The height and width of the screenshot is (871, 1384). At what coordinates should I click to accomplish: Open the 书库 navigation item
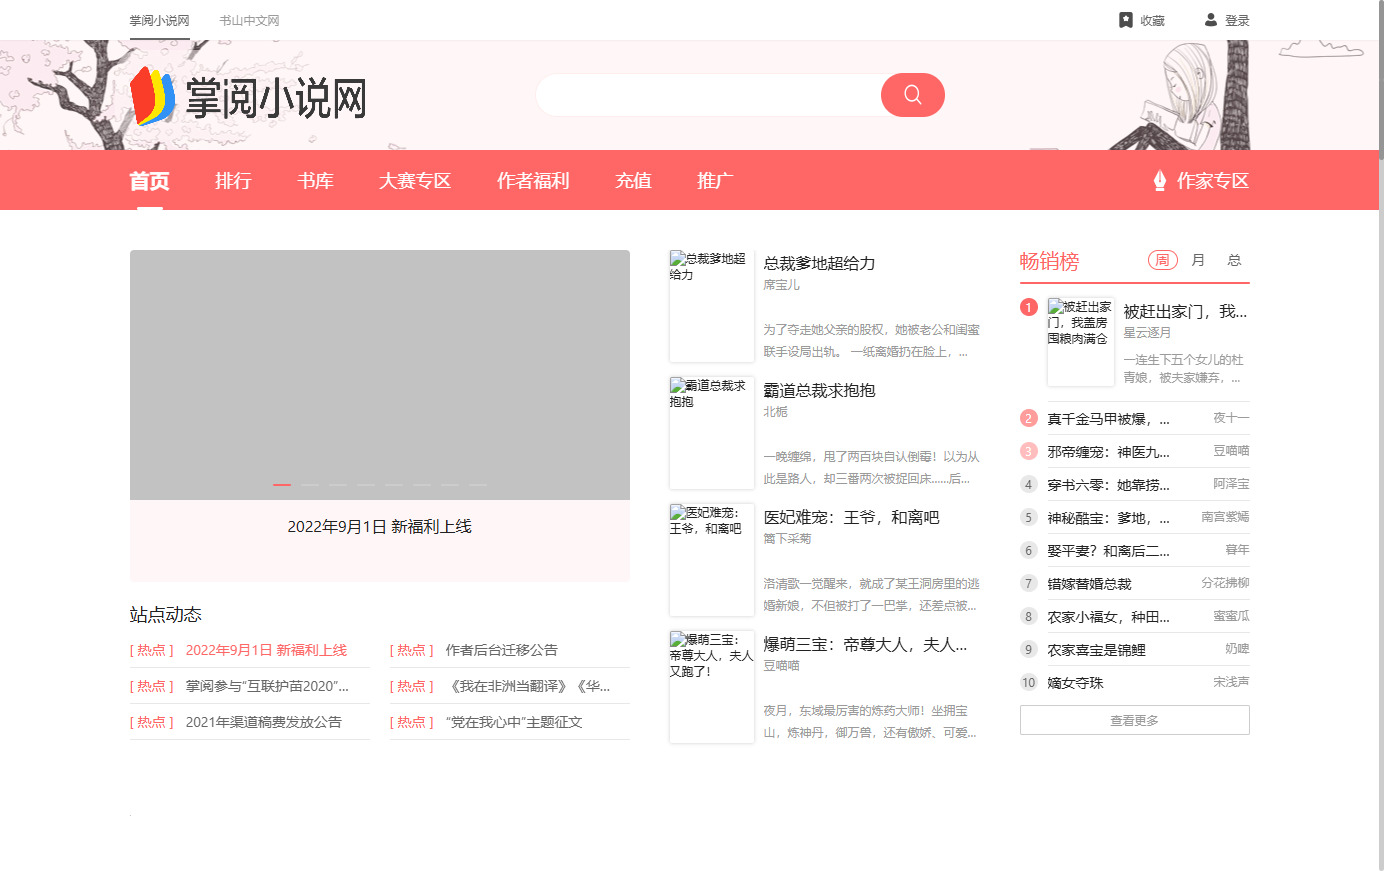click(315, 181)
